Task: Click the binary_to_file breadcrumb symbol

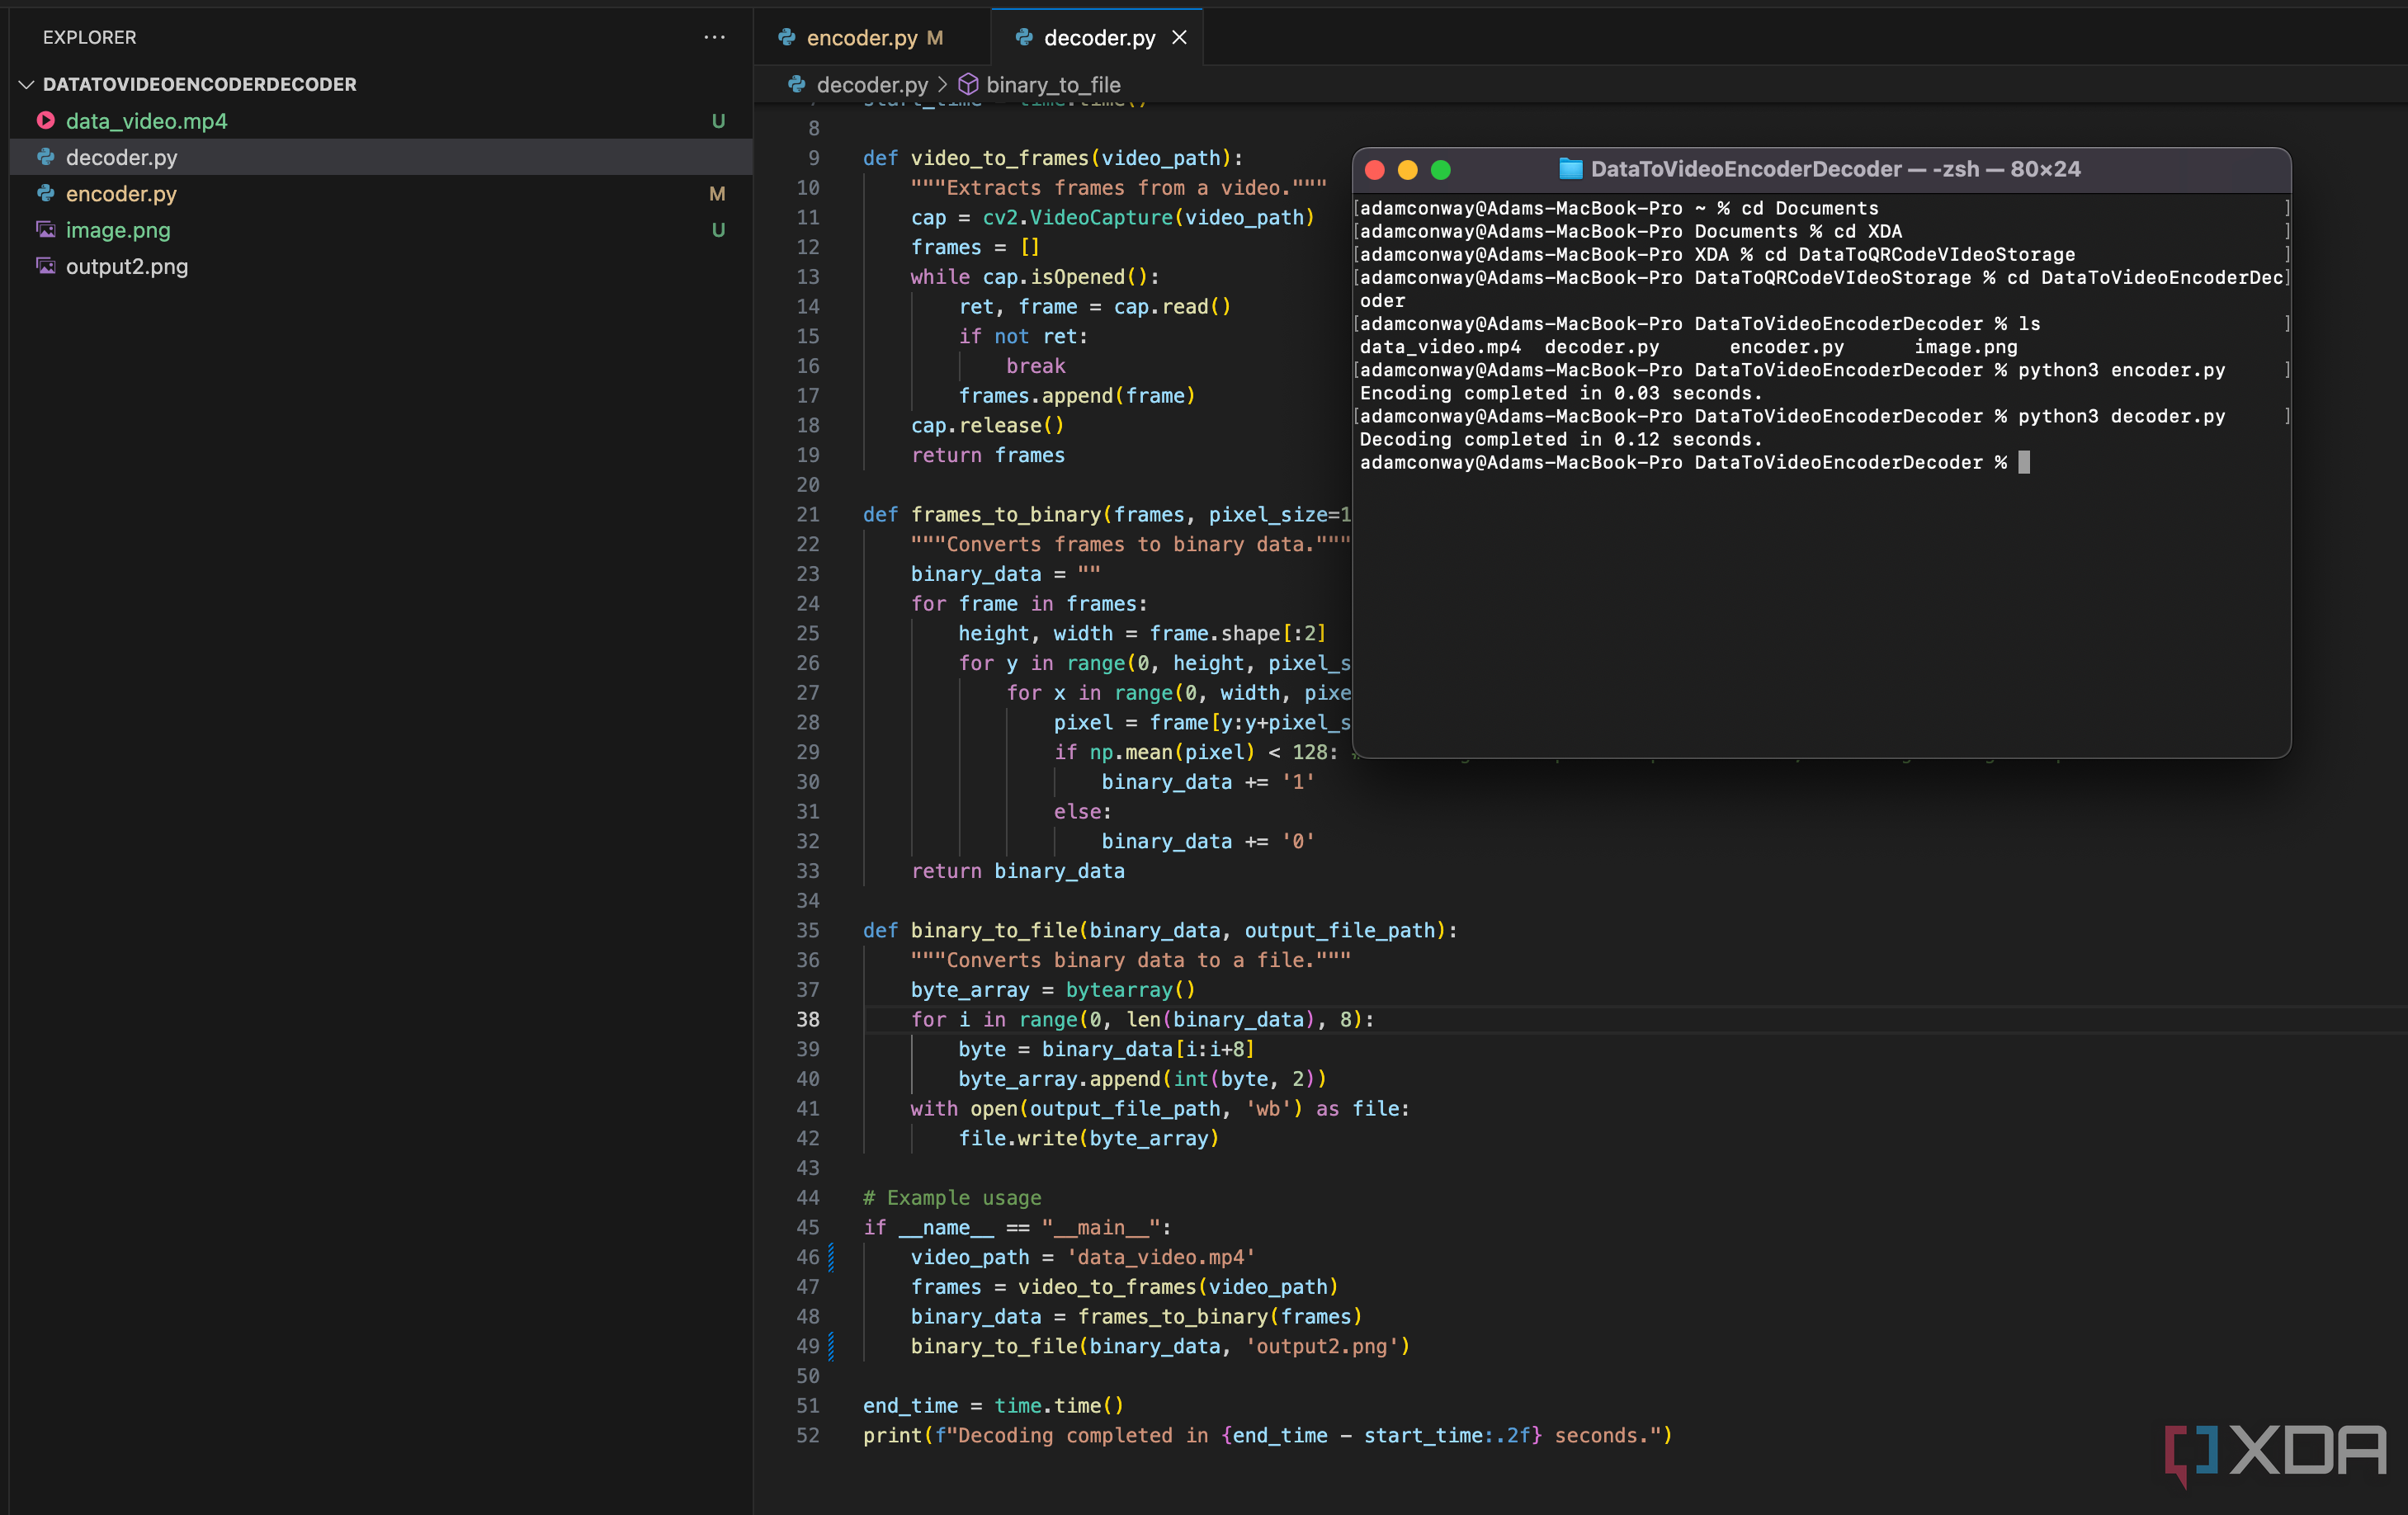Action: [1053, 85]
